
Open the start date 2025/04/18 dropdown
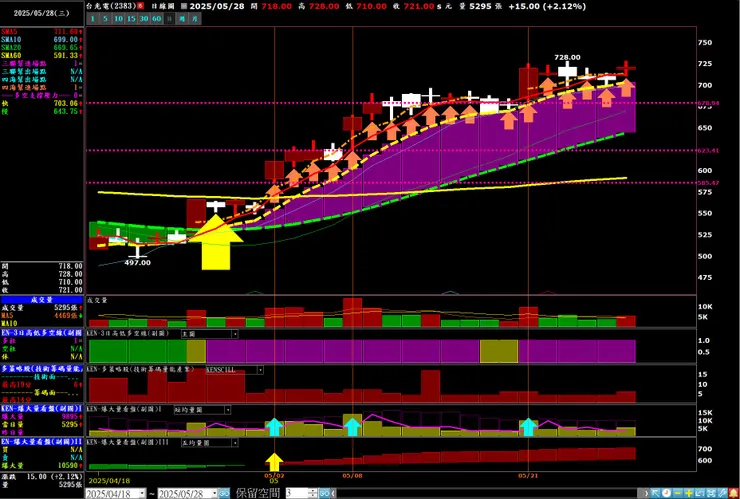[142, 493]
